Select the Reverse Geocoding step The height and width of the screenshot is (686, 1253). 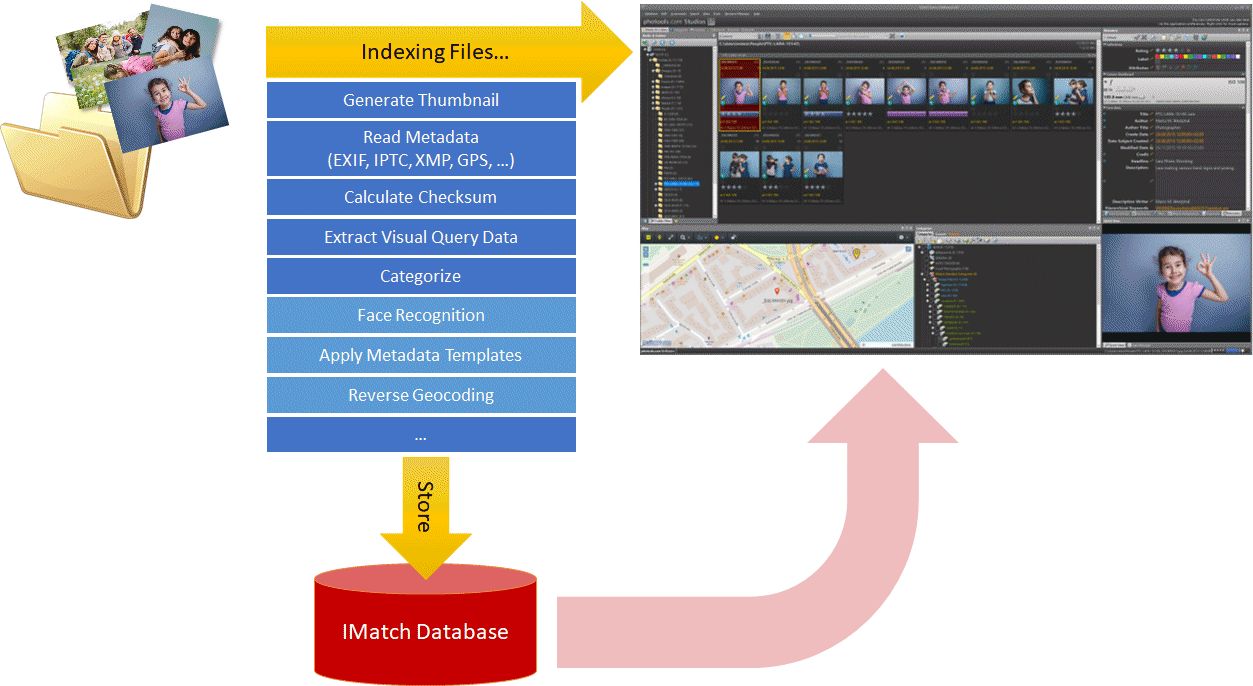[x=421, y=395]
